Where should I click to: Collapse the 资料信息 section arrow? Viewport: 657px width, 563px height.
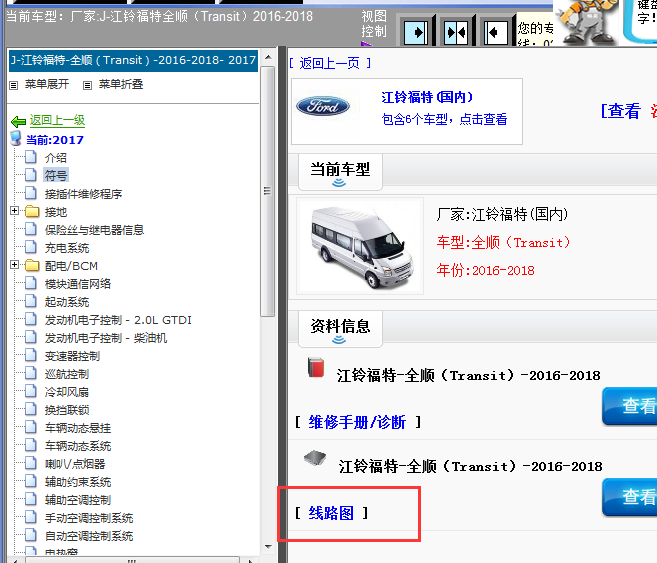pos(339,340)
